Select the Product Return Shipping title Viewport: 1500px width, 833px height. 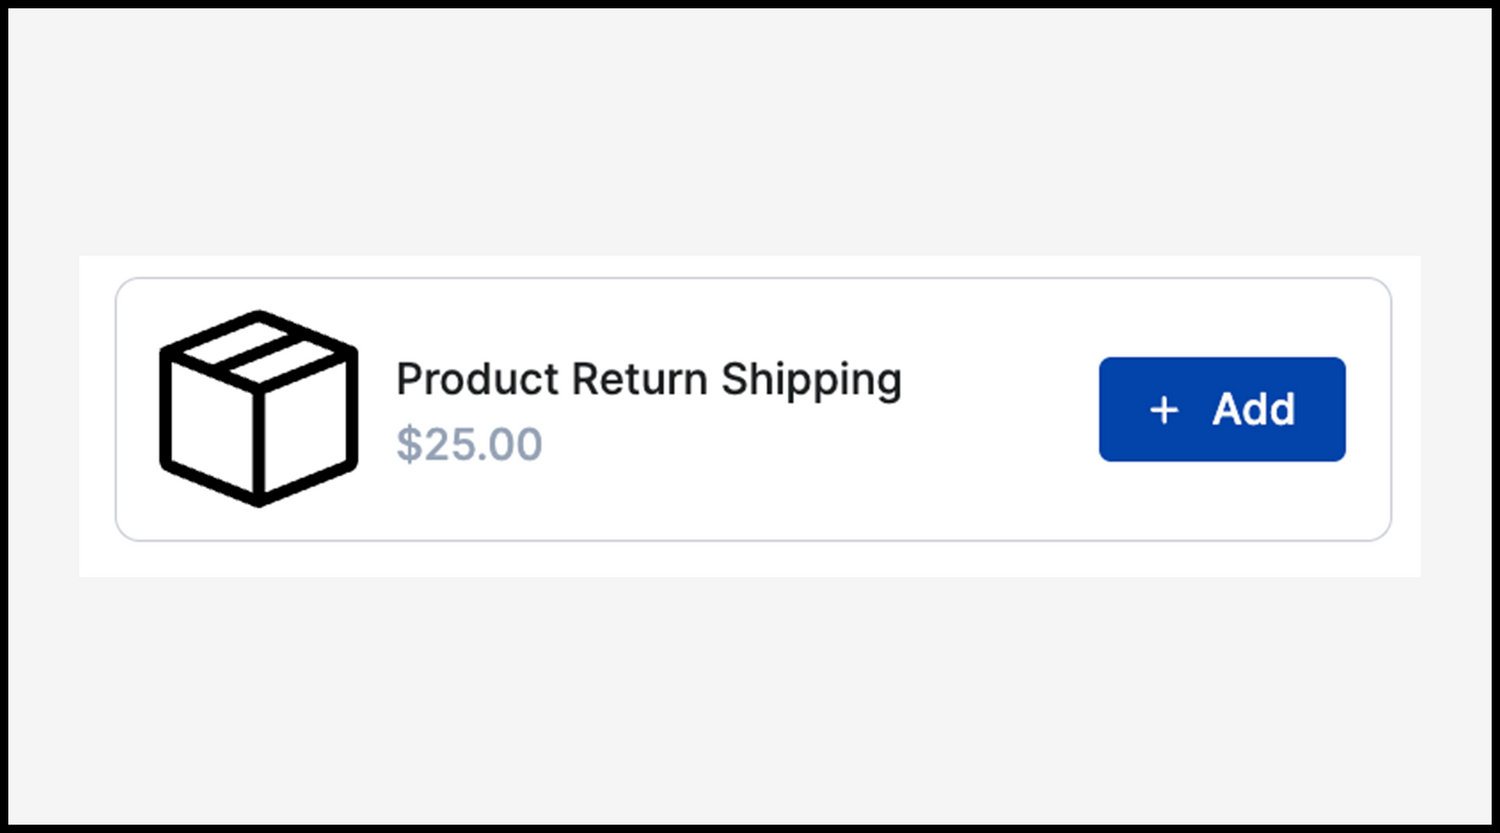[648, 380]
